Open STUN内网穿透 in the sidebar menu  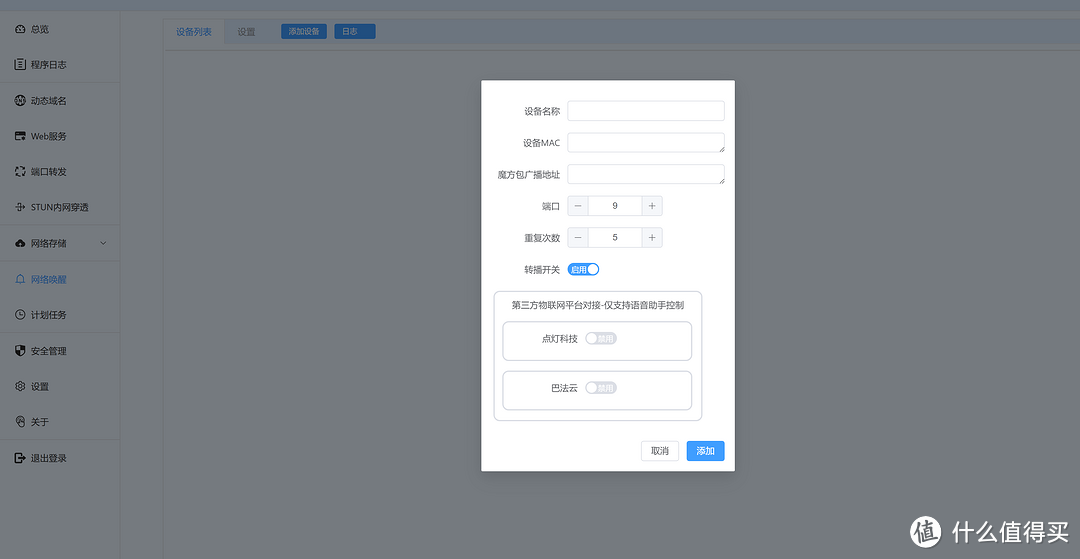pos(59,207)
